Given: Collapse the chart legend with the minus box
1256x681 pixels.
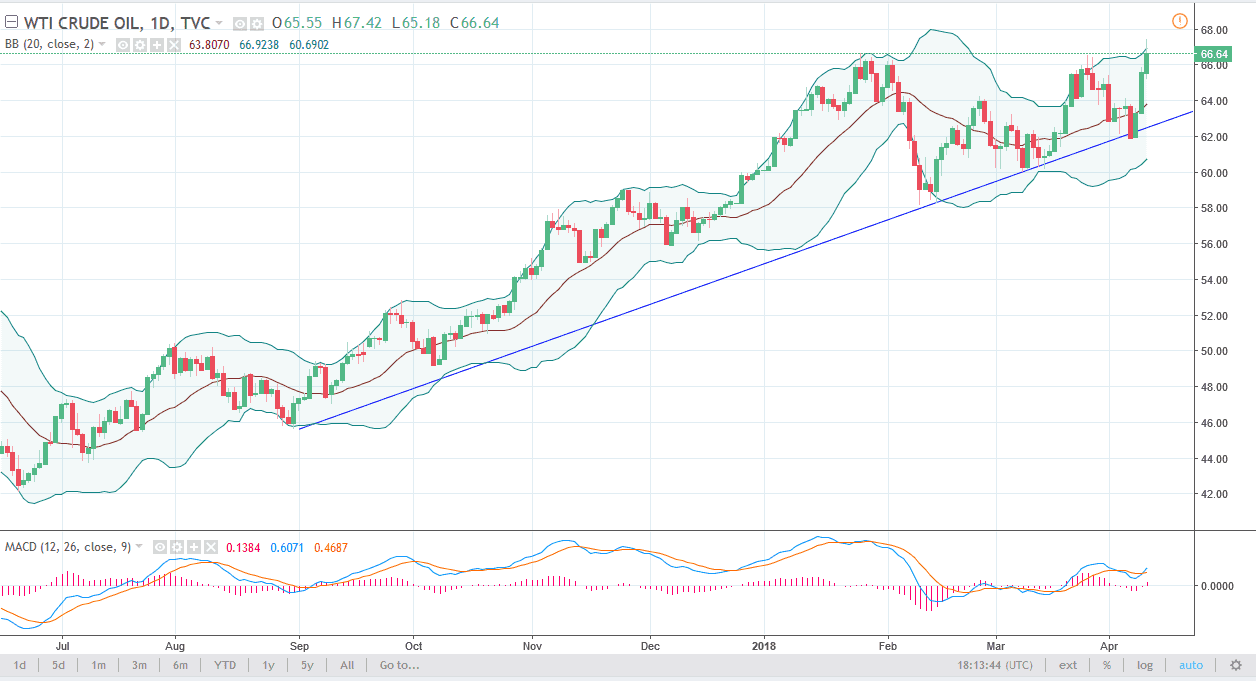Looking at the screenshot, I should (11, 22).
